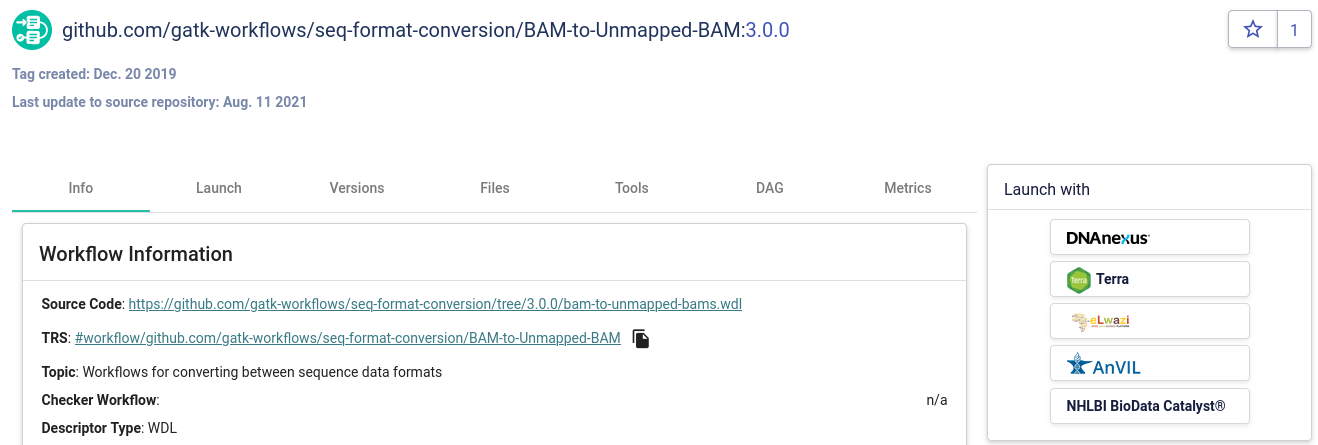Open the GitHub source code link
The height and width of the screenshot is (445, 1318).
[435, 304]
